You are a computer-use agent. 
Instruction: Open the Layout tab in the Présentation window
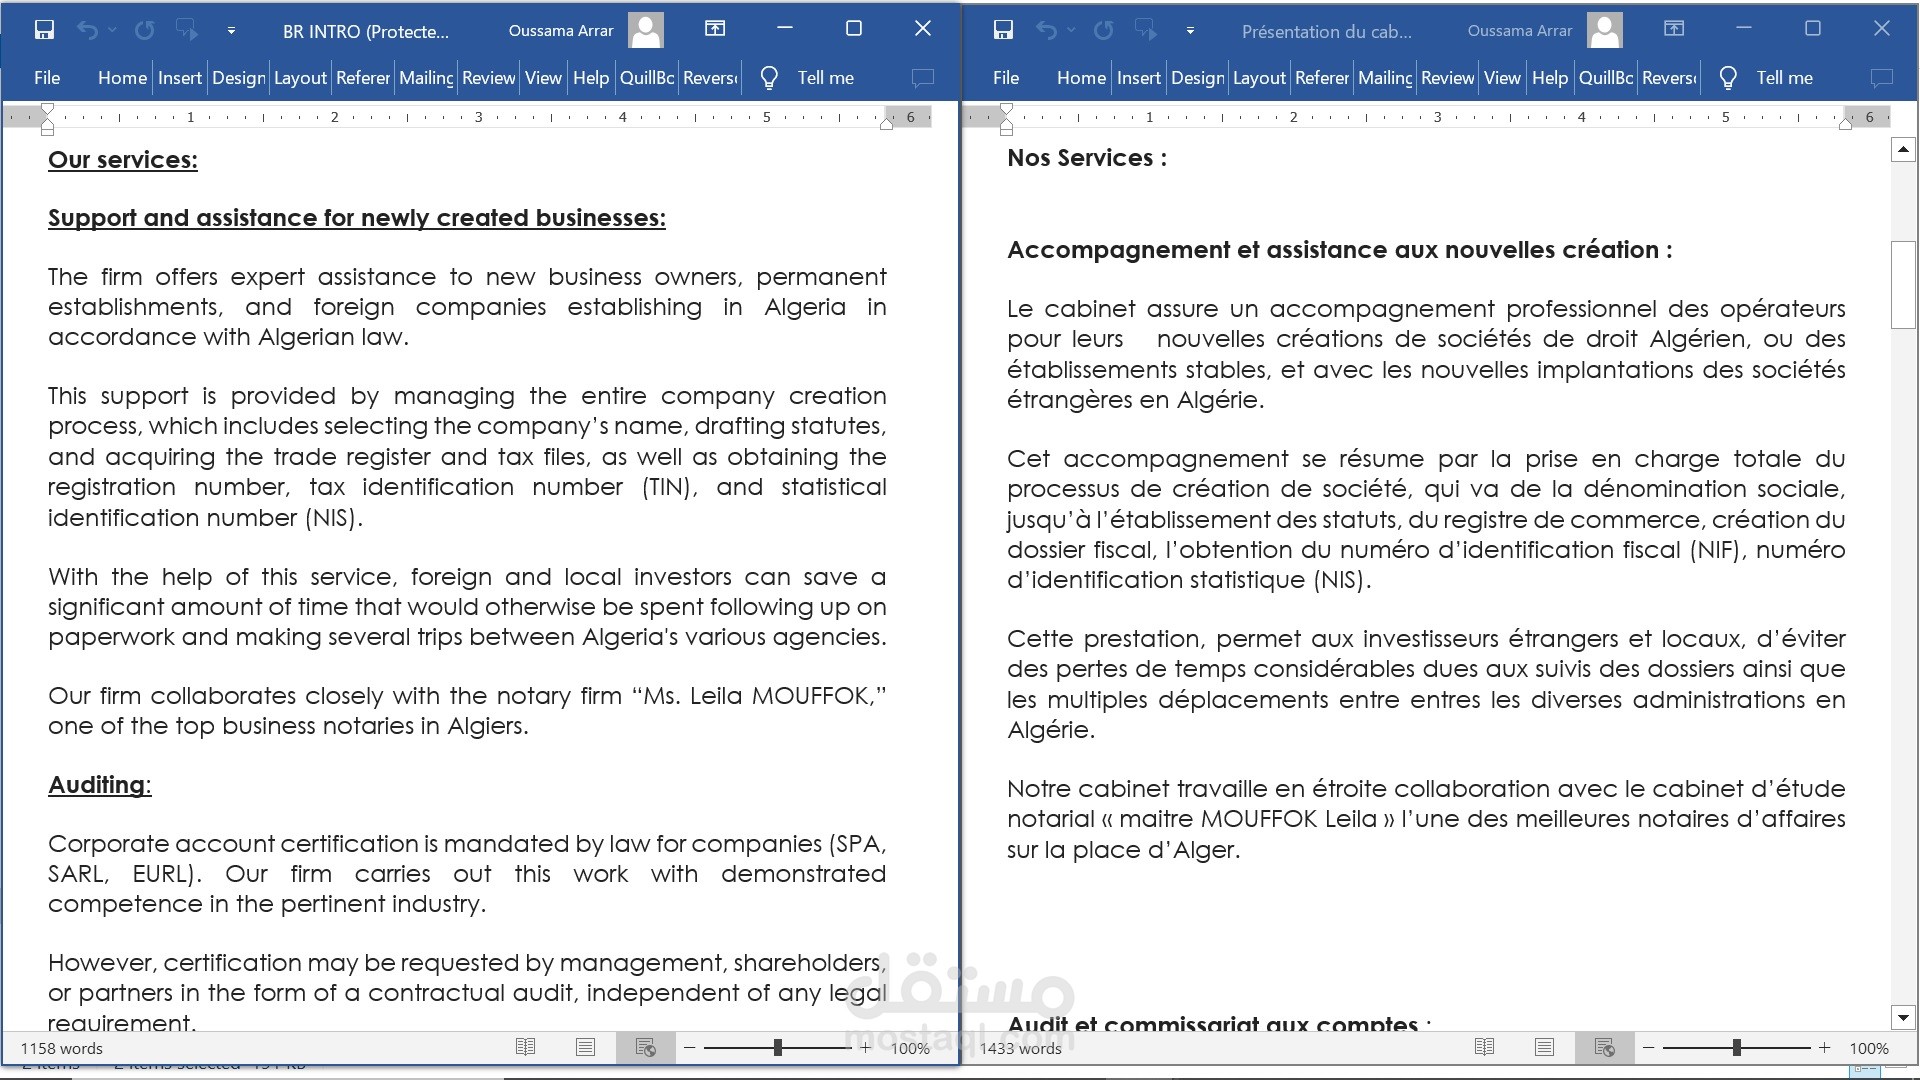click(1259, 78)
